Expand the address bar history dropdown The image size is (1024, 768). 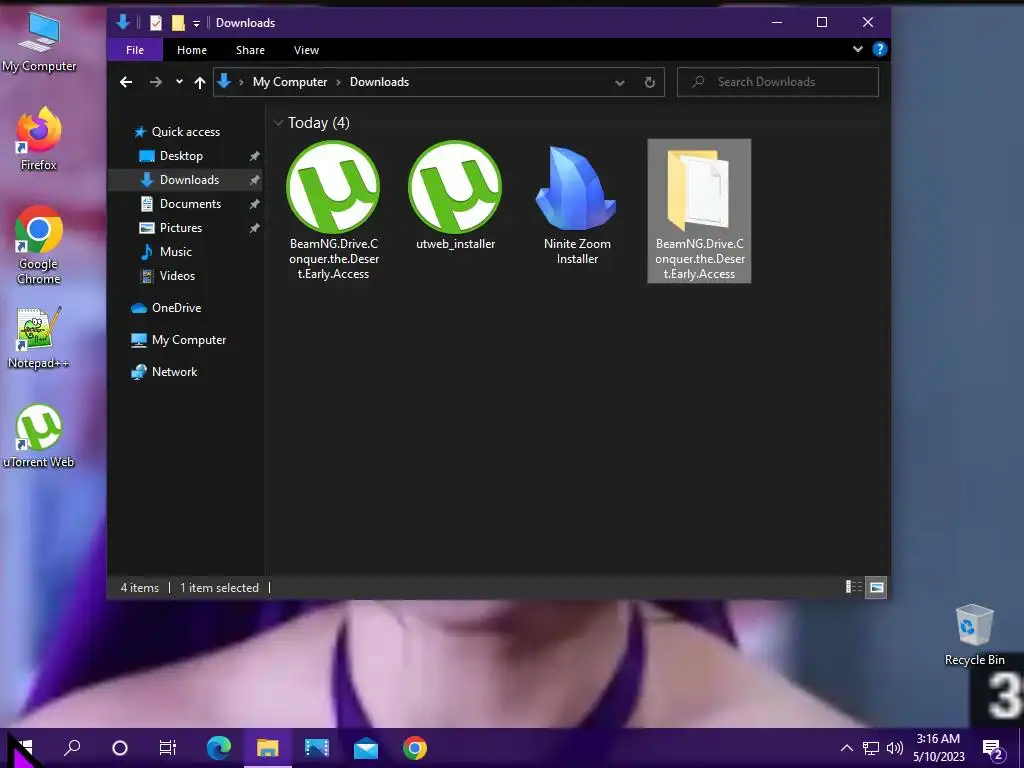click(x=620, y=82)
